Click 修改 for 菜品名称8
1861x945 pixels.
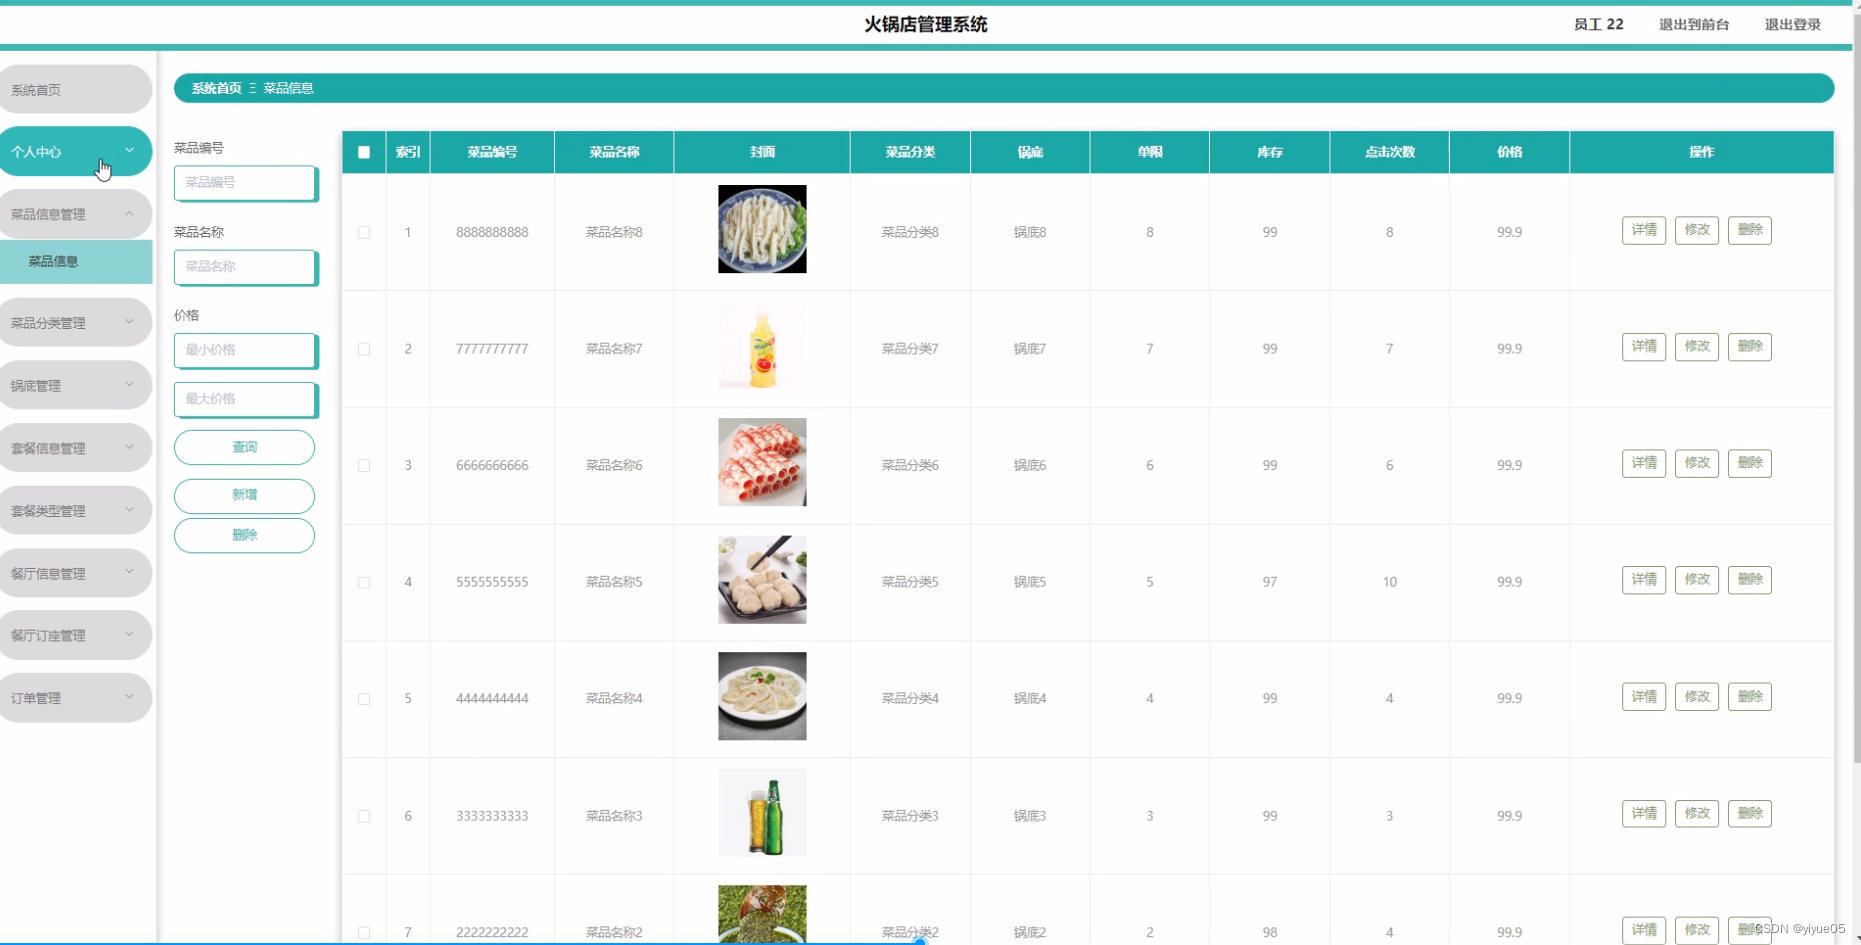point(1697,230)
